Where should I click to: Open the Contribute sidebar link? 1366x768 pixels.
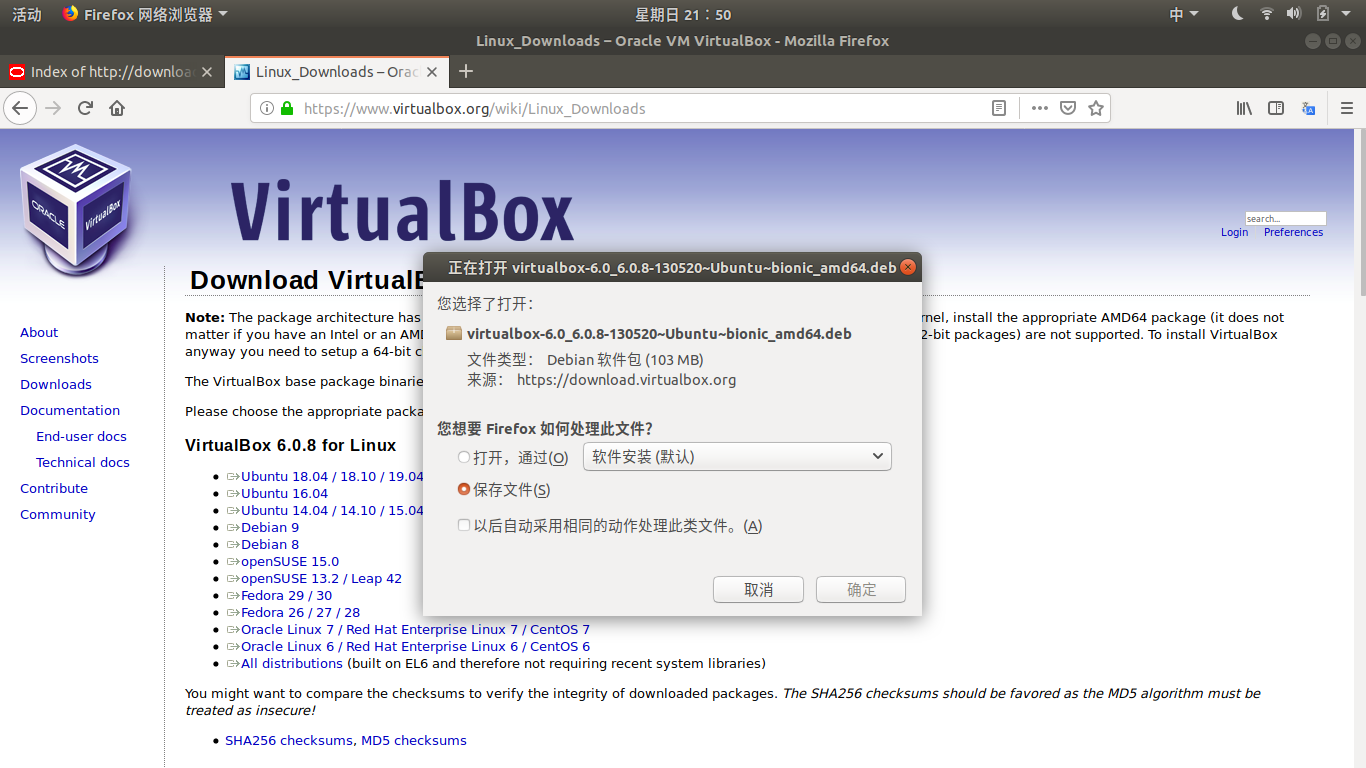[x=54, y=488]
